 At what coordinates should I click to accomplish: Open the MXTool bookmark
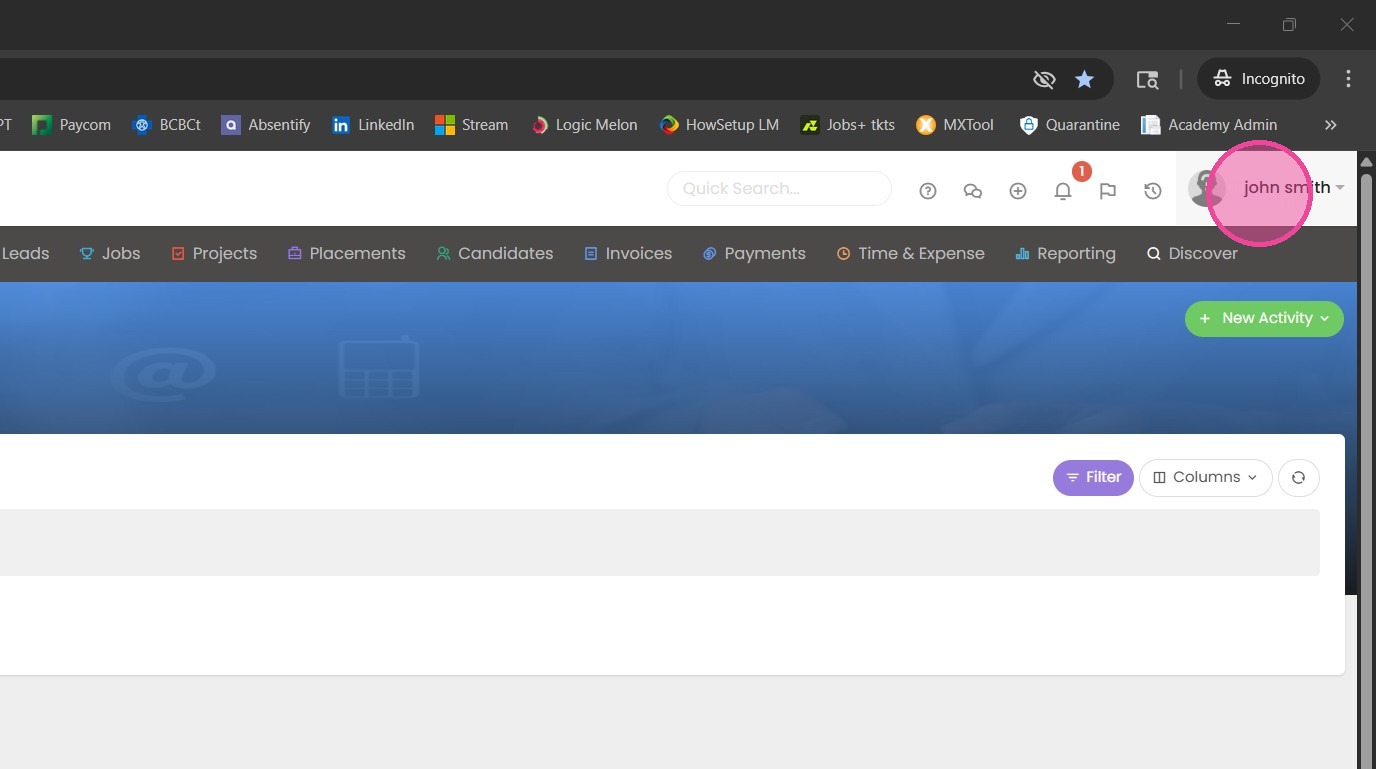click(x=955, y=125)
